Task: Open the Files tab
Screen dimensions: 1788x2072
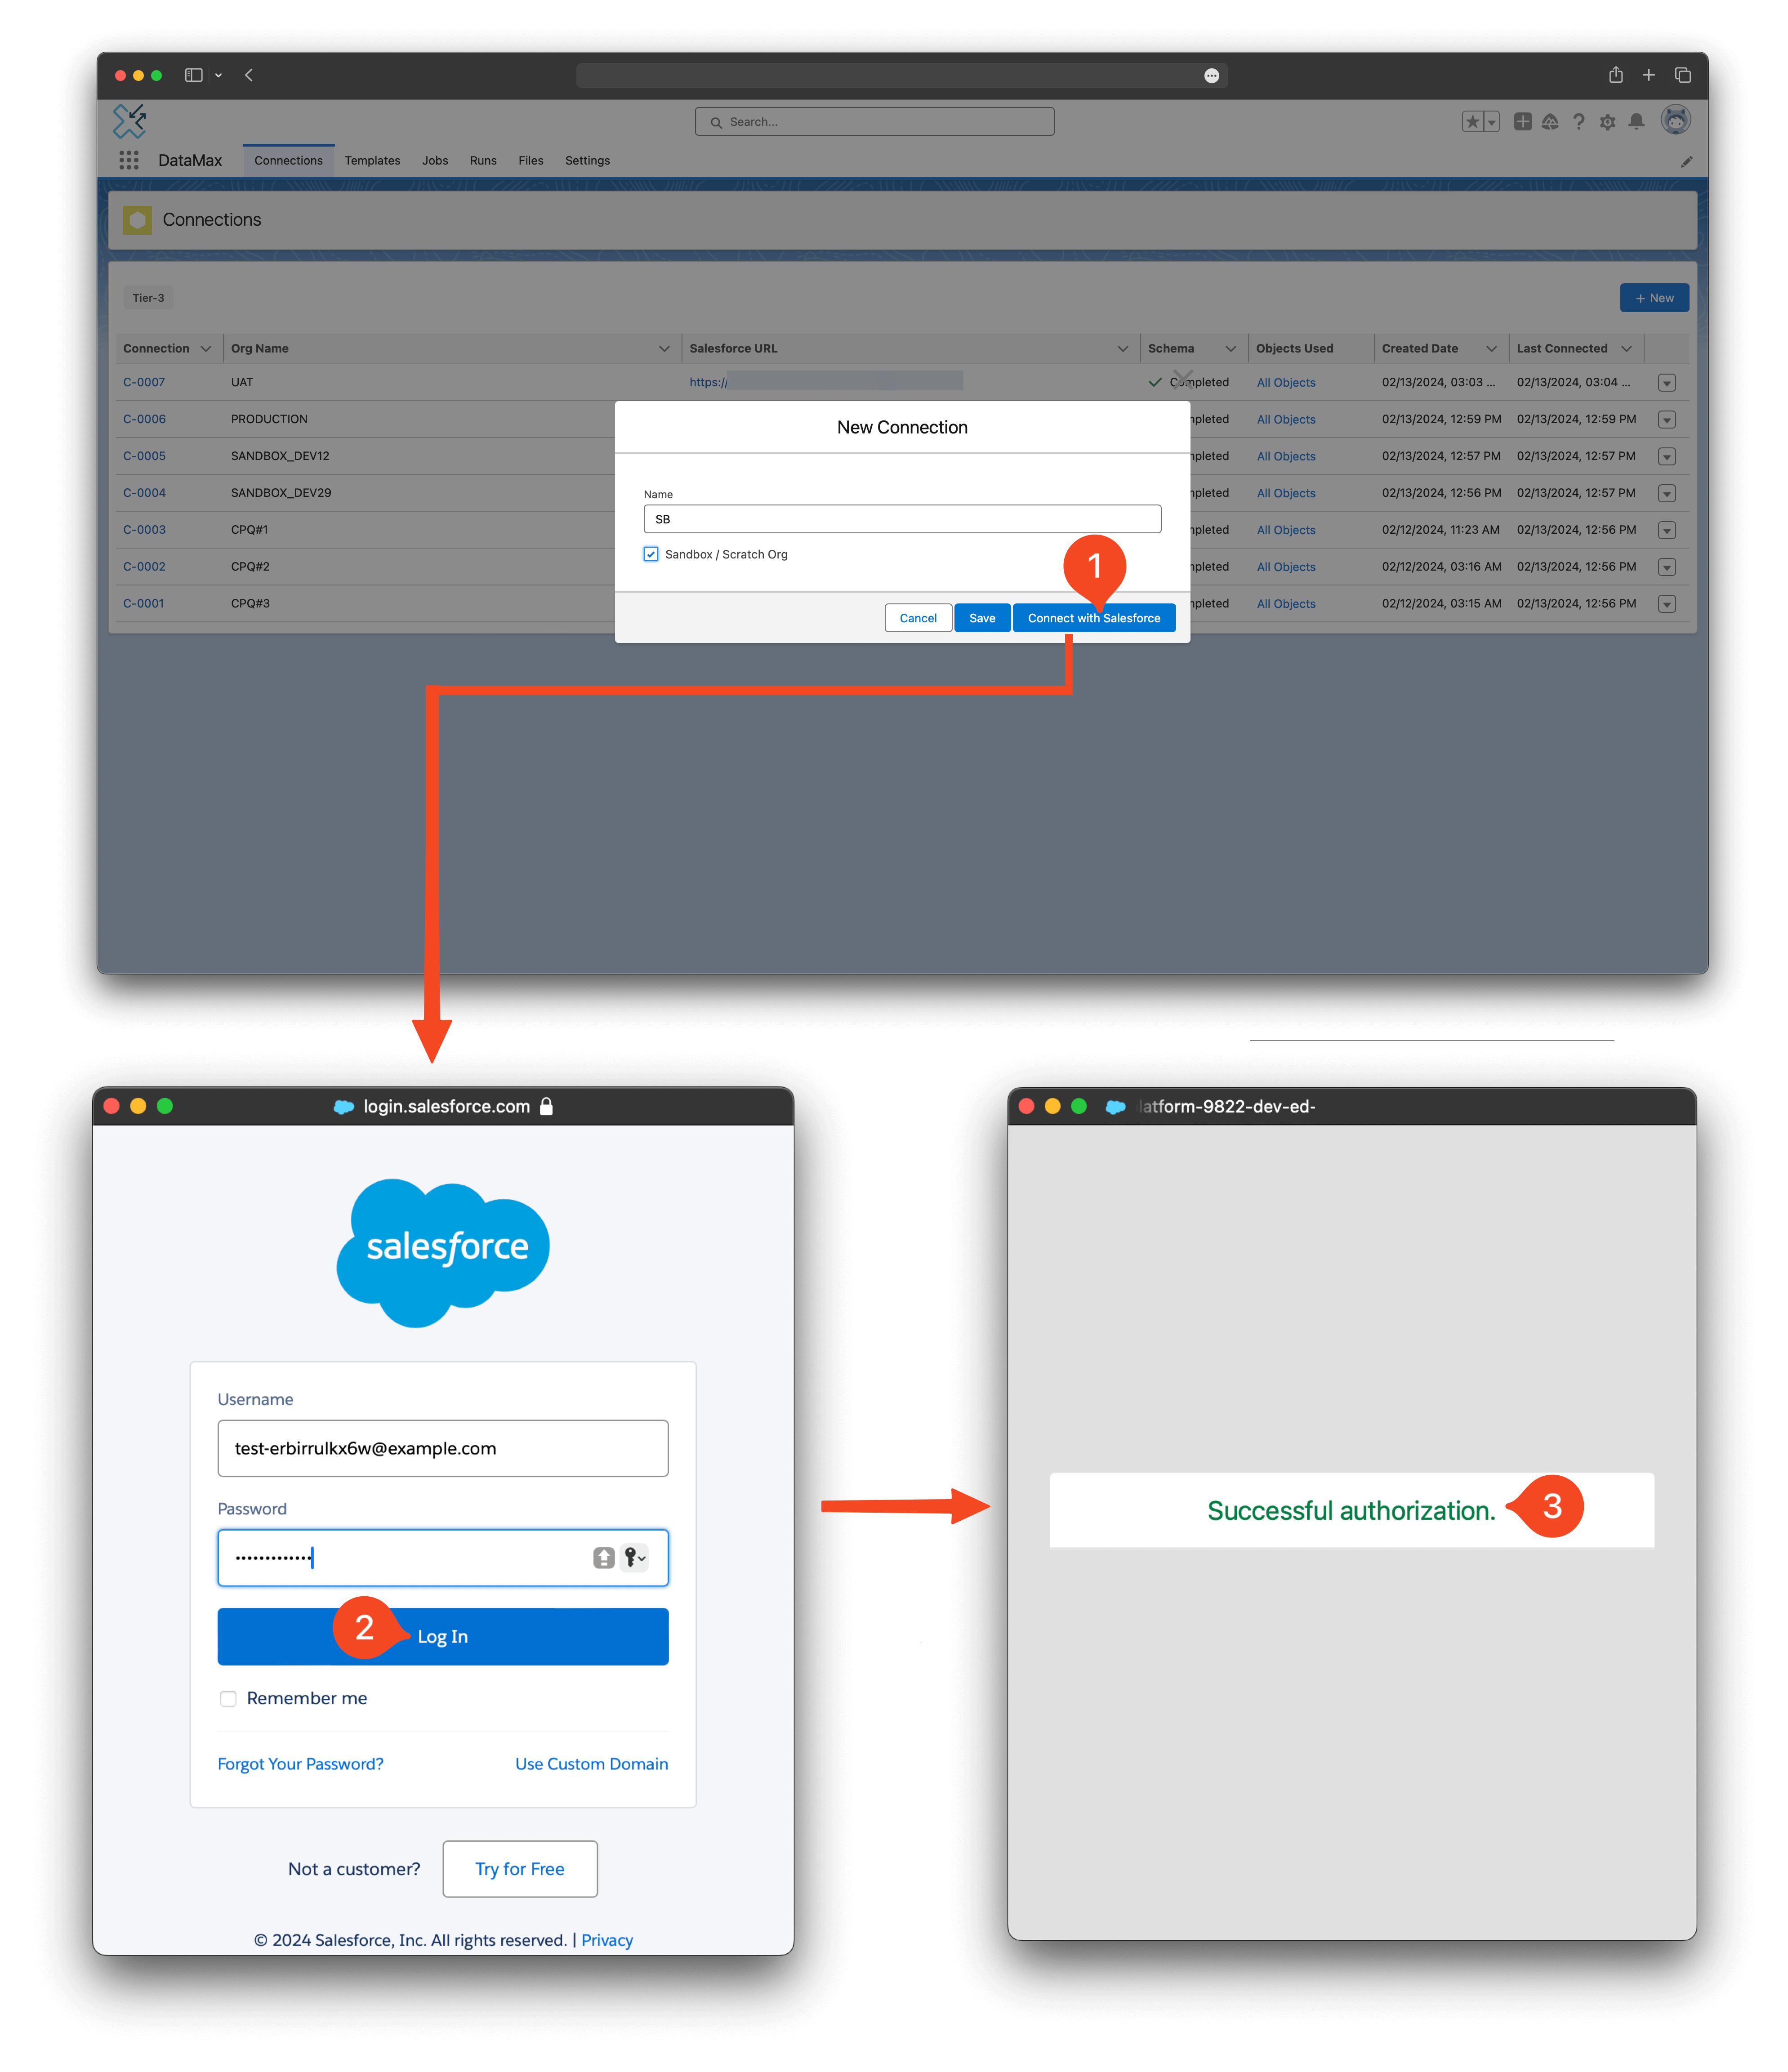Action: 531,161
